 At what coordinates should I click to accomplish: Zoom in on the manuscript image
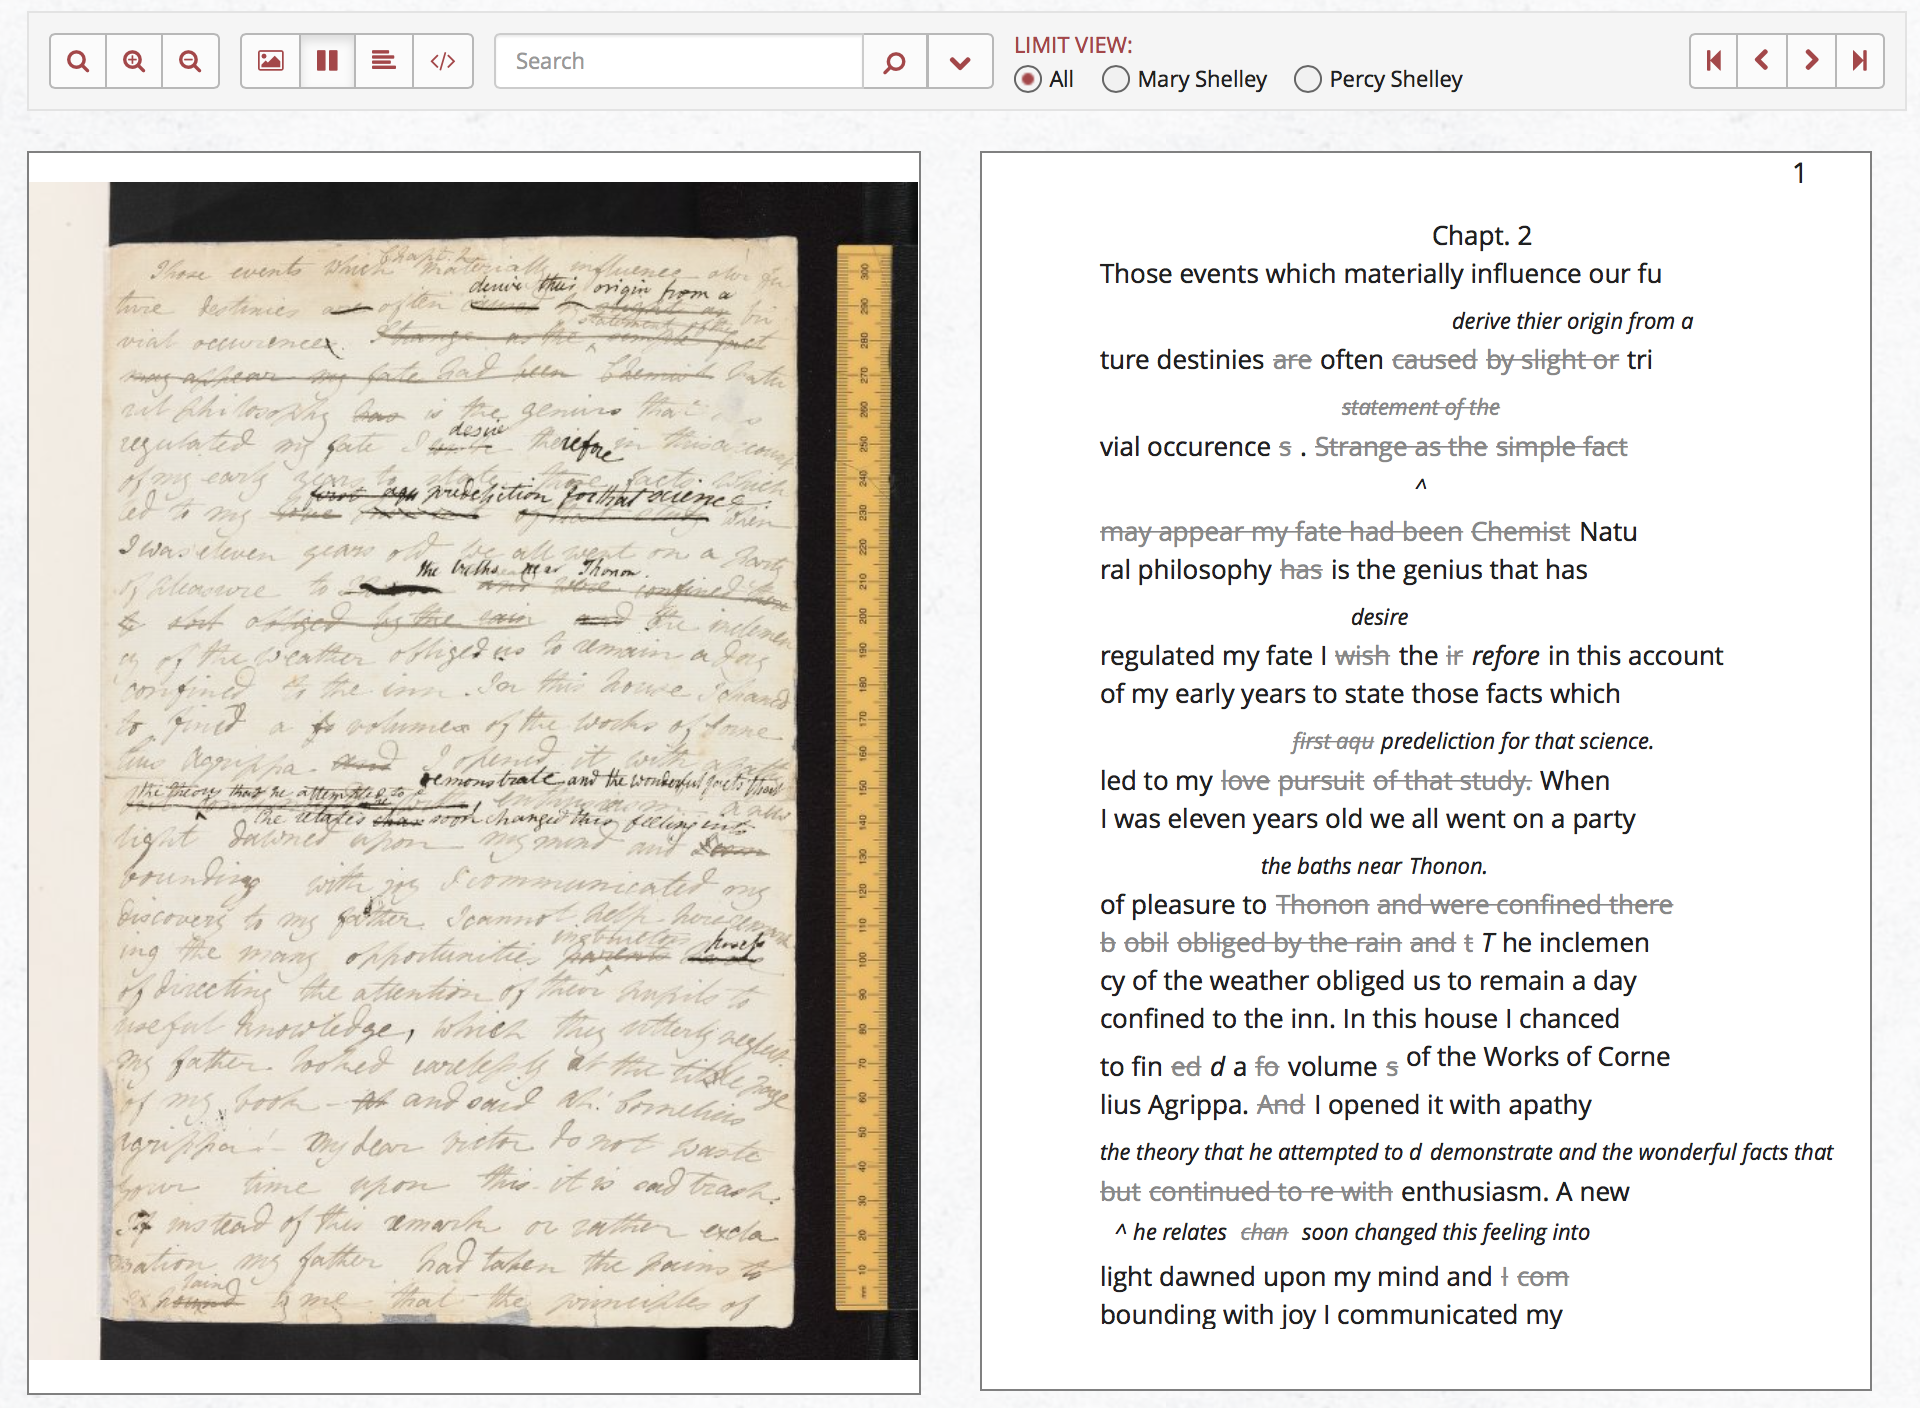click(x=133, y=60)
